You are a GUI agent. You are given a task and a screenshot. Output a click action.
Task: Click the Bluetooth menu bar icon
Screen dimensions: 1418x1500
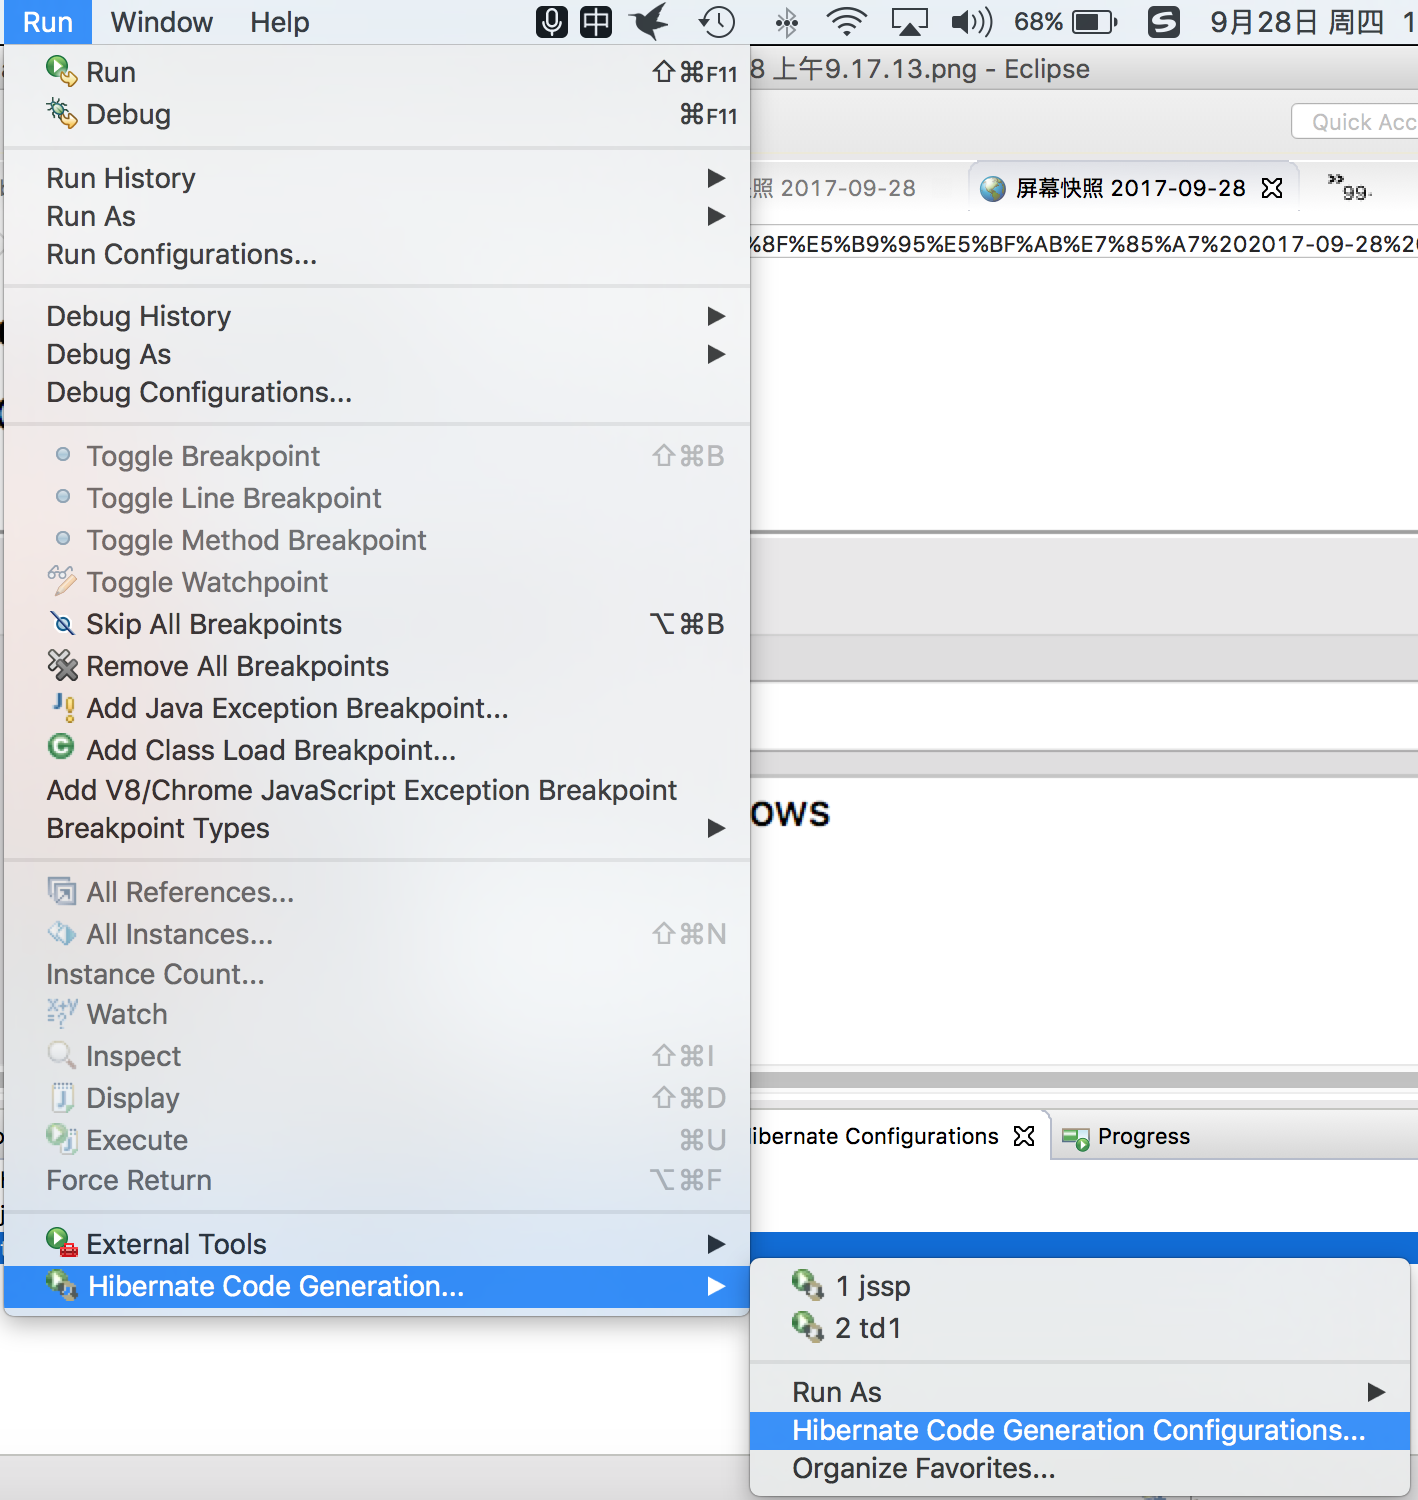pyautogui.click(x=787, y=21)
